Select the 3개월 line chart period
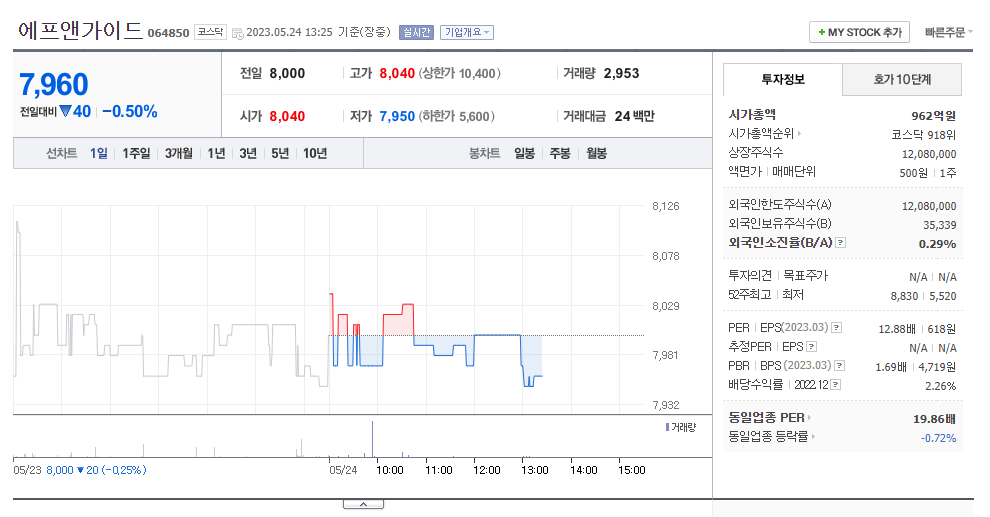Screen dimensions: 990x517 (x=179, y=153)
